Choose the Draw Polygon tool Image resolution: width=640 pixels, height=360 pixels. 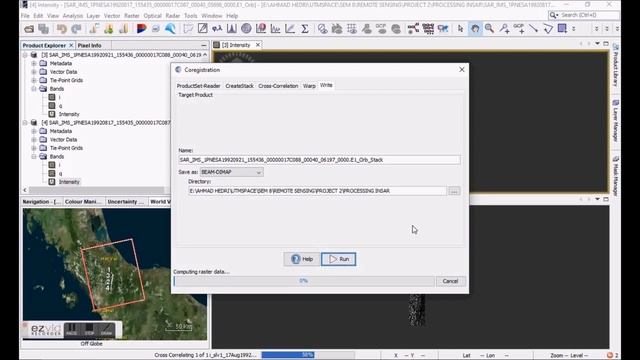point(548,29)
